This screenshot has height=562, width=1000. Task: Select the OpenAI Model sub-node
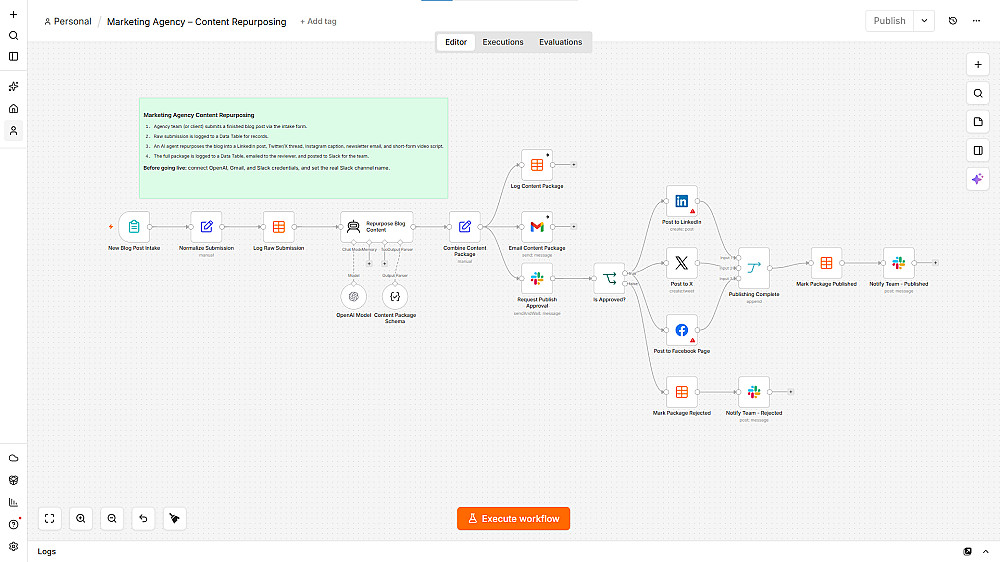353,296
